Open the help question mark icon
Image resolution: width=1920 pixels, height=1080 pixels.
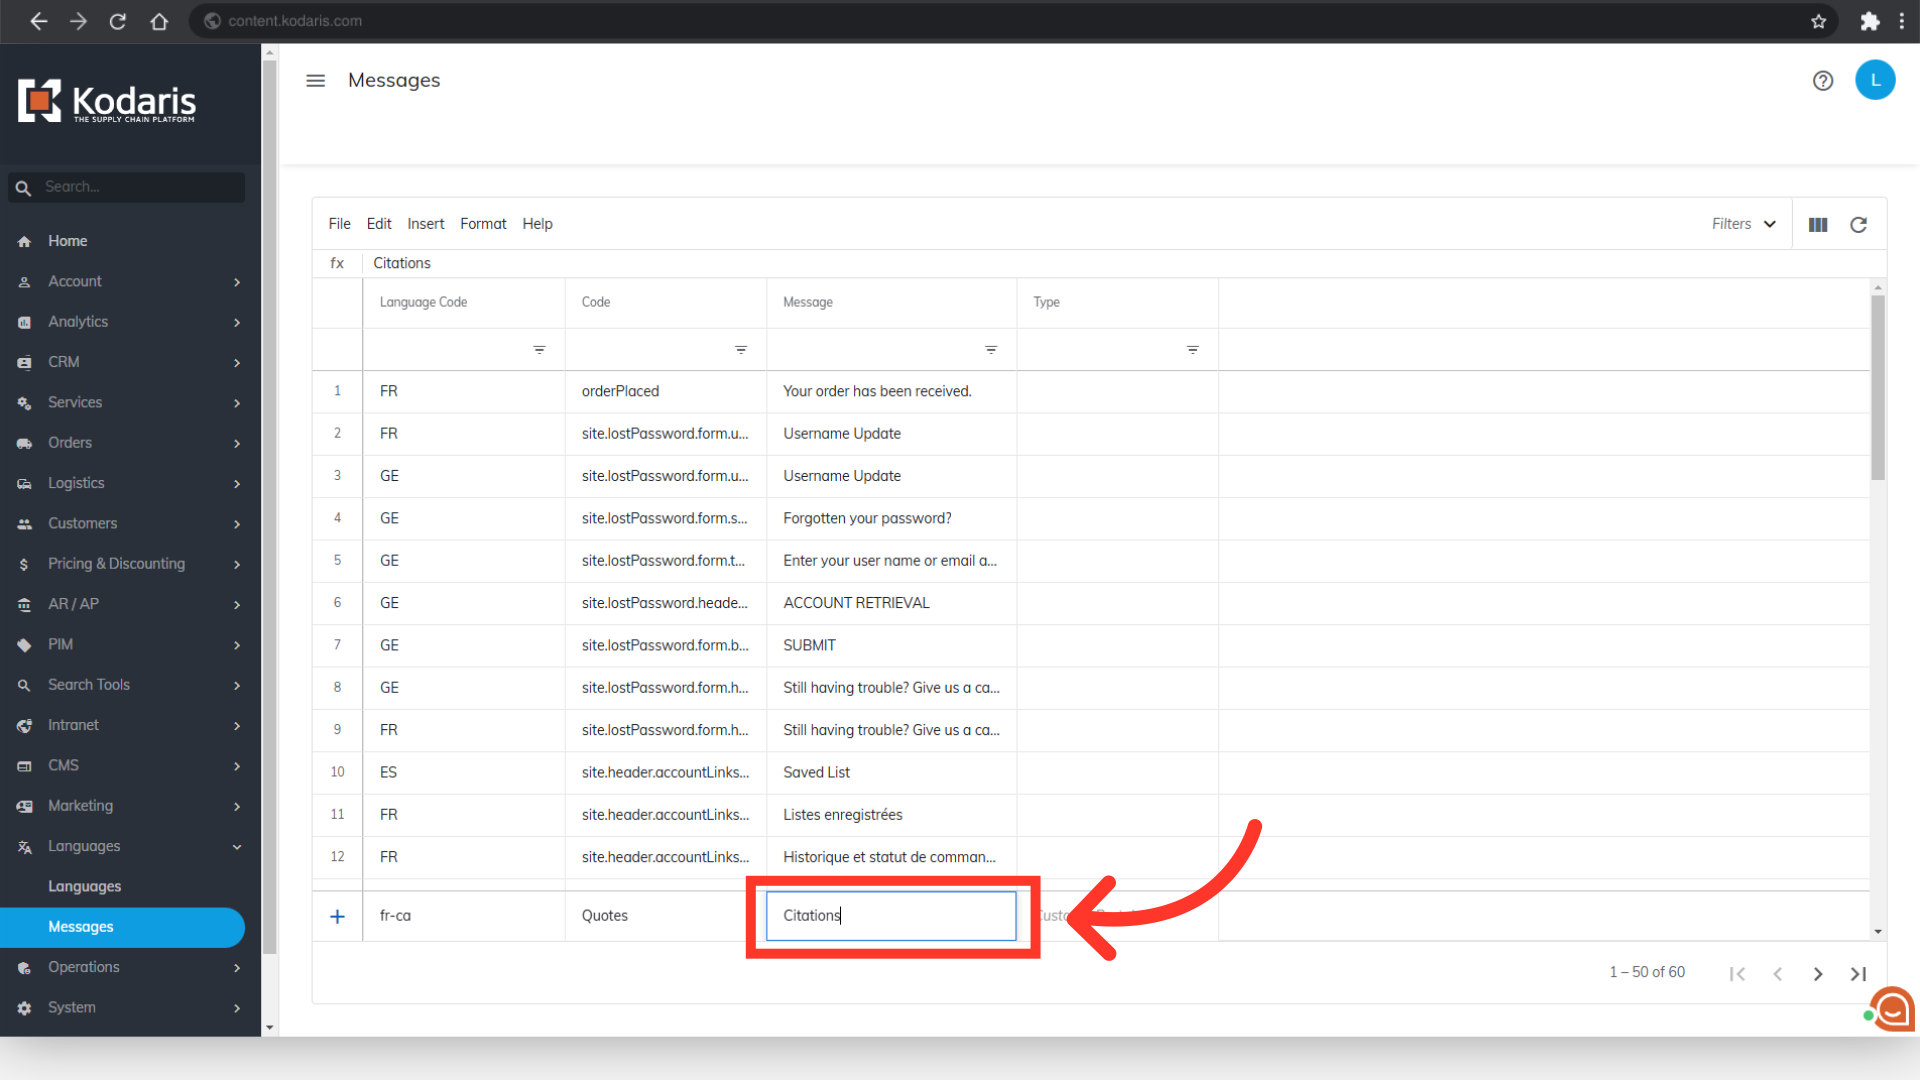(x=1822, y=81)
